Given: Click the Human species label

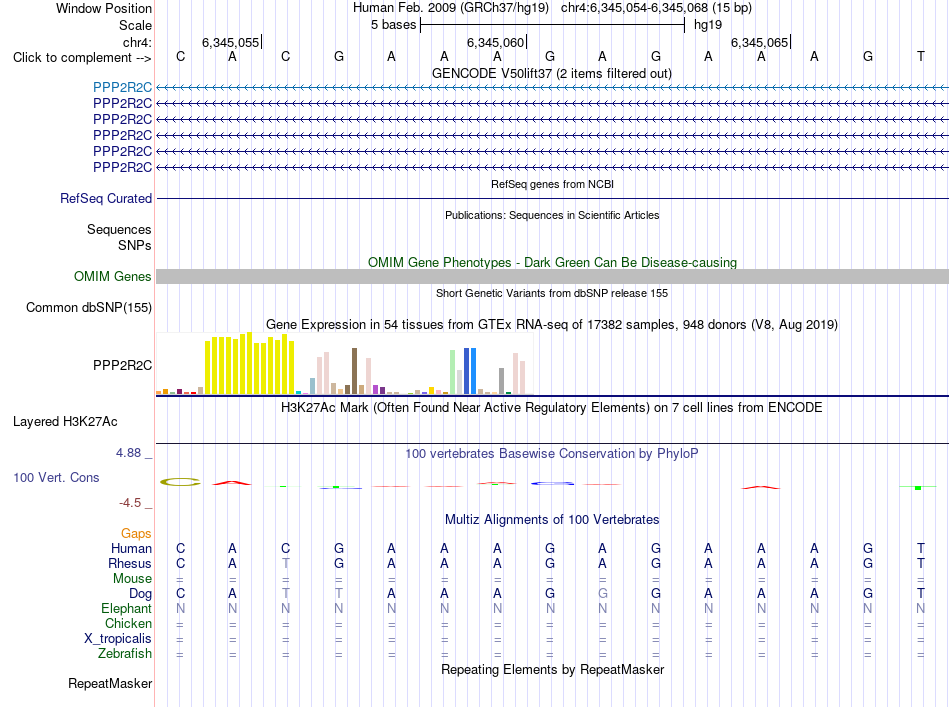Looking at the screenshot, I should point(131,548).
